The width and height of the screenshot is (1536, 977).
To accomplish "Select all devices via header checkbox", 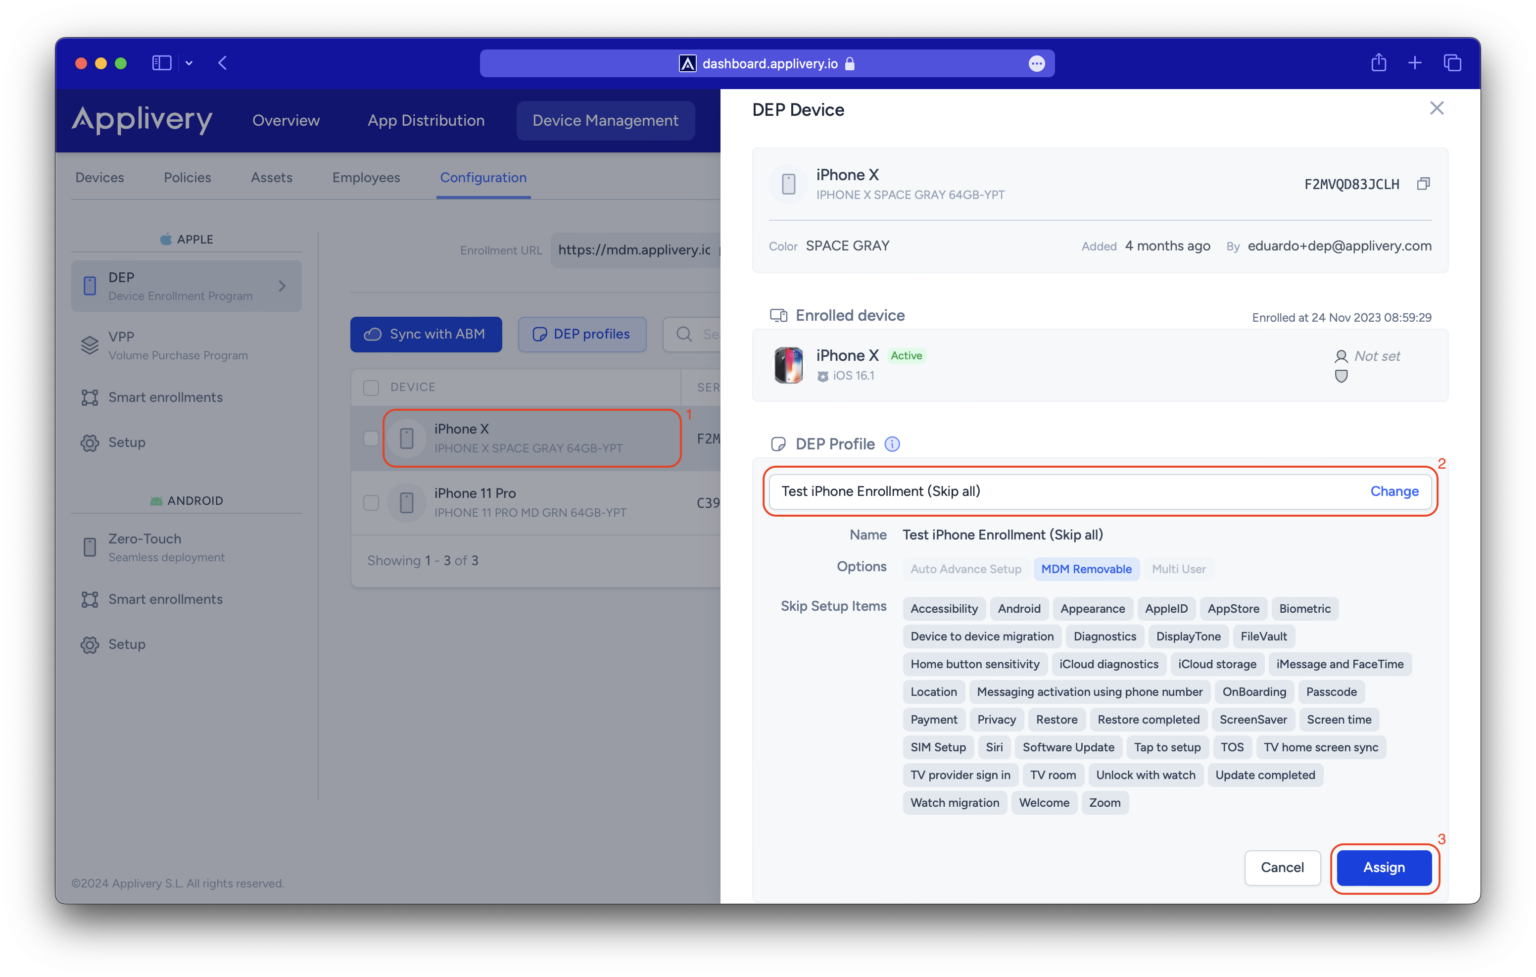I will pyautogui.click(x=371, y=387).
